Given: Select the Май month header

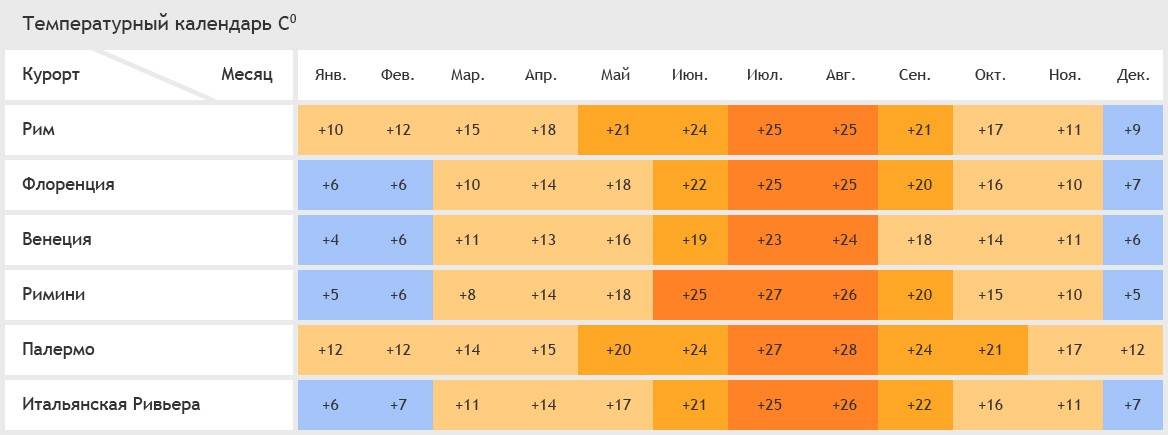Looking at the screenshot, I should point(615,75).
